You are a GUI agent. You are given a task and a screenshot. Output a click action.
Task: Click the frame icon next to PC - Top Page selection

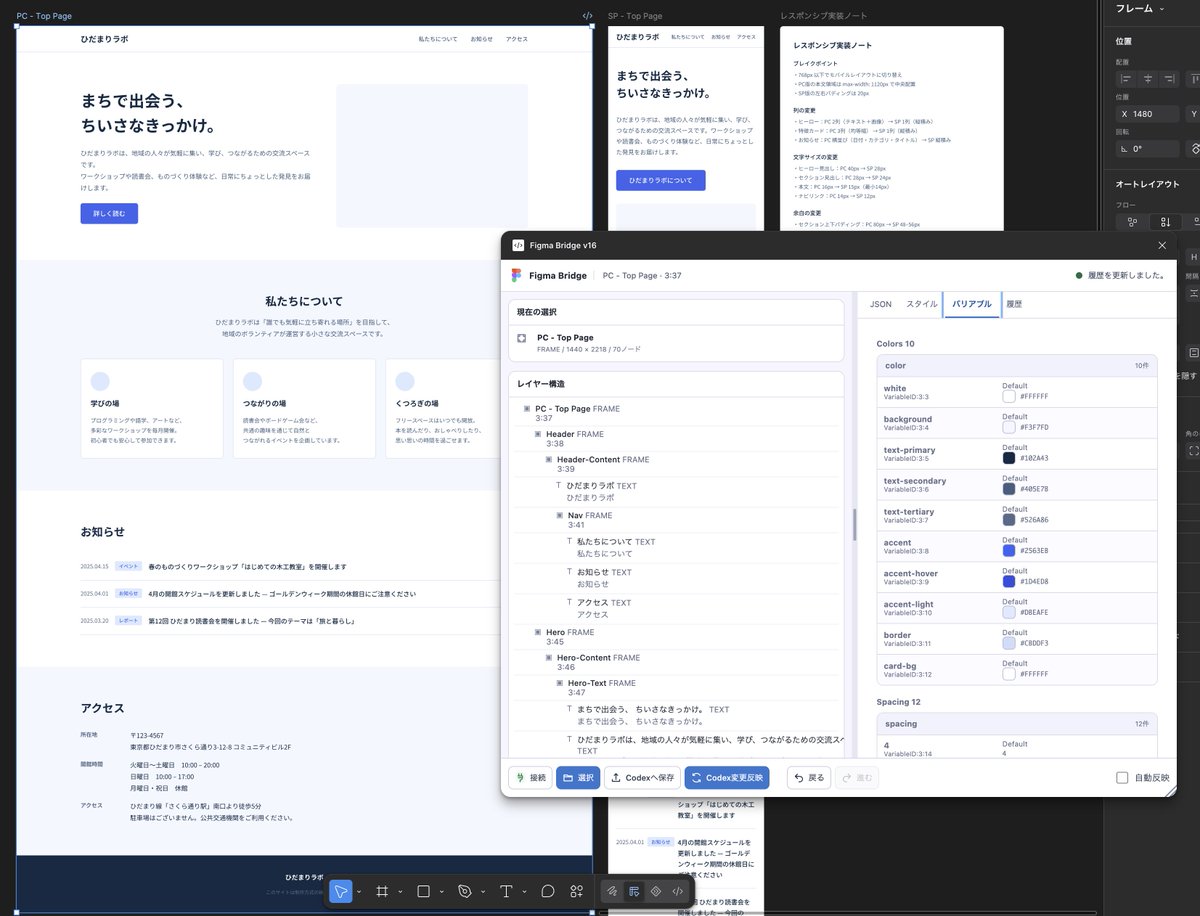522,338
